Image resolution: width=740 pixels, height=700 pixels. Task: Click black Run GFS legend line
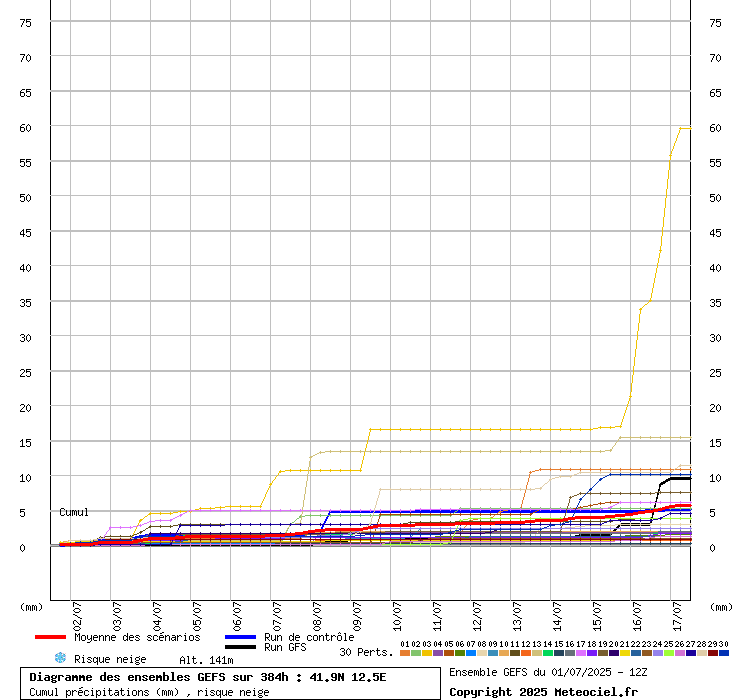[241, 647]
